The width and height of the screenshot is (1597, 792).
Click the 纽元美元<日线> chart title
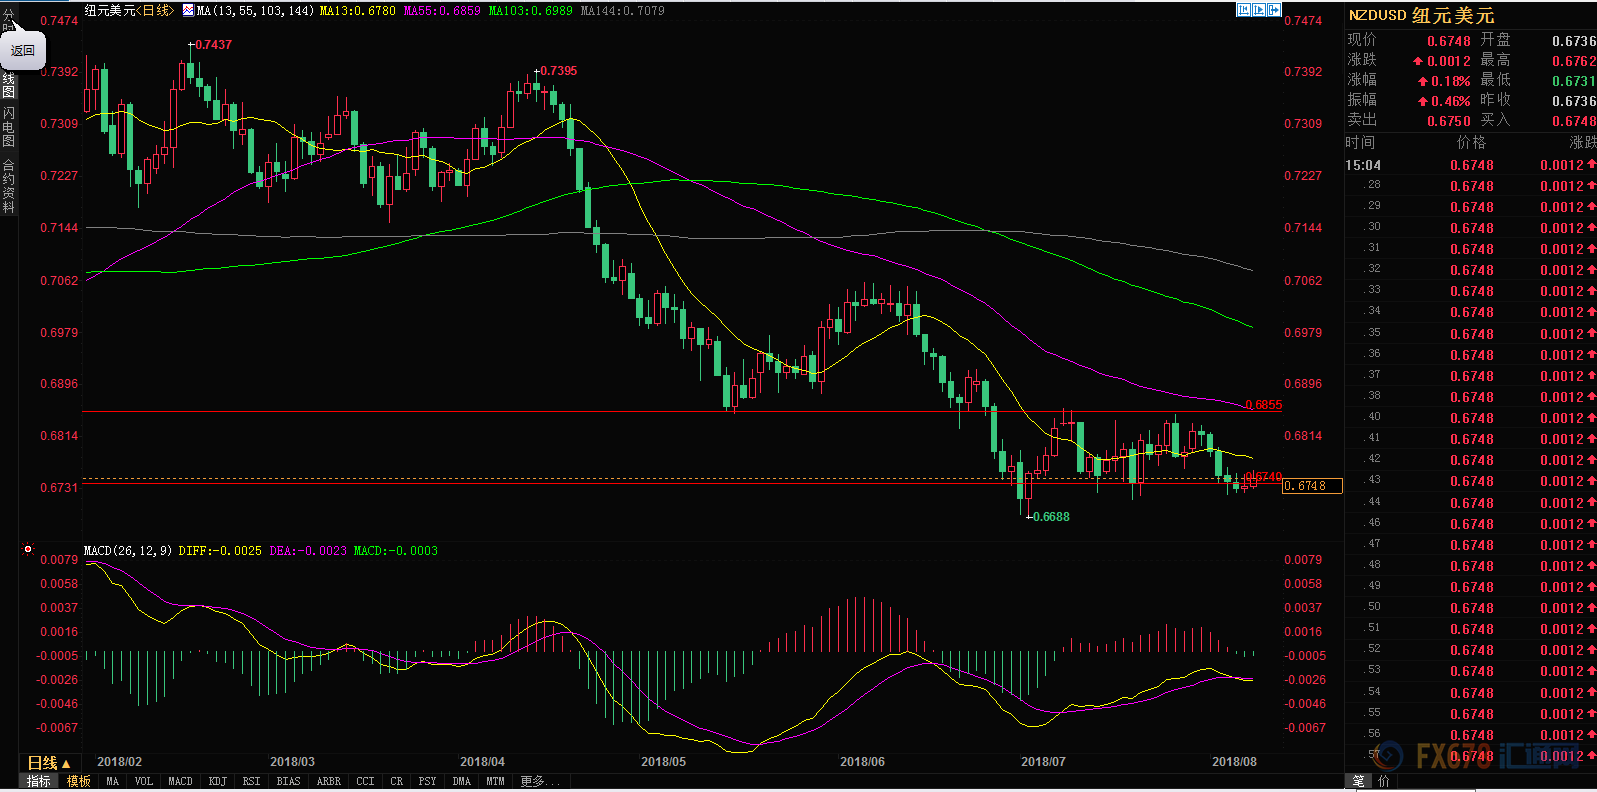click(x=129, y=10)
